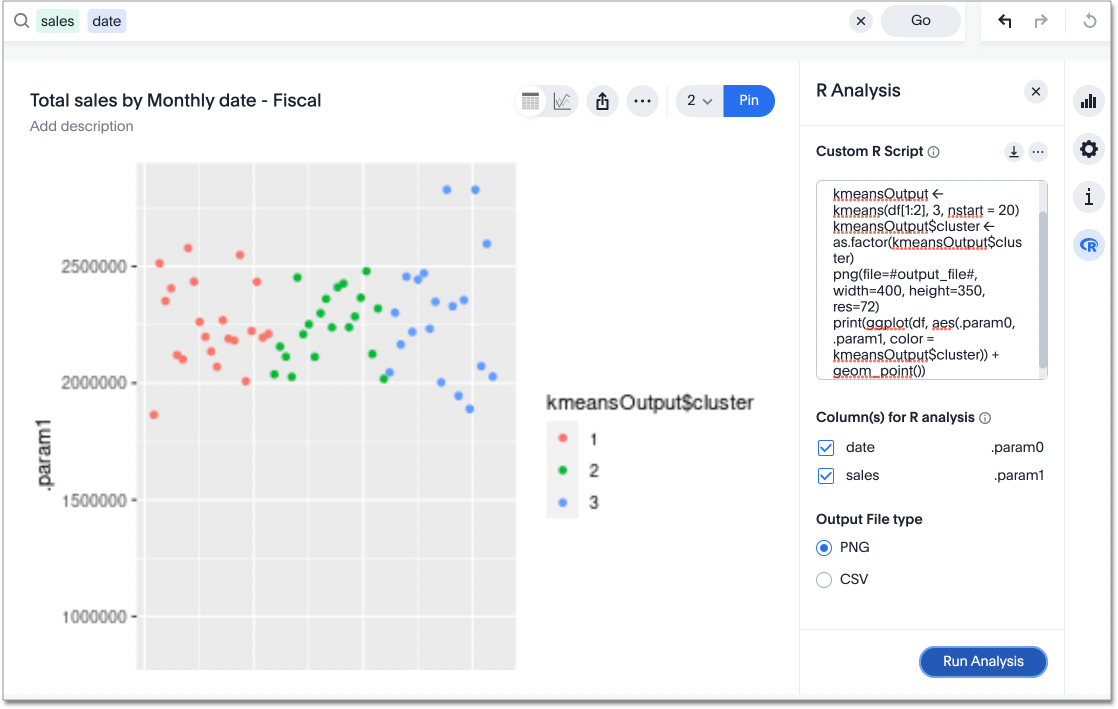Select the PNG output radio button
Screen dimensions: 1118x709
tap(823, 547)
